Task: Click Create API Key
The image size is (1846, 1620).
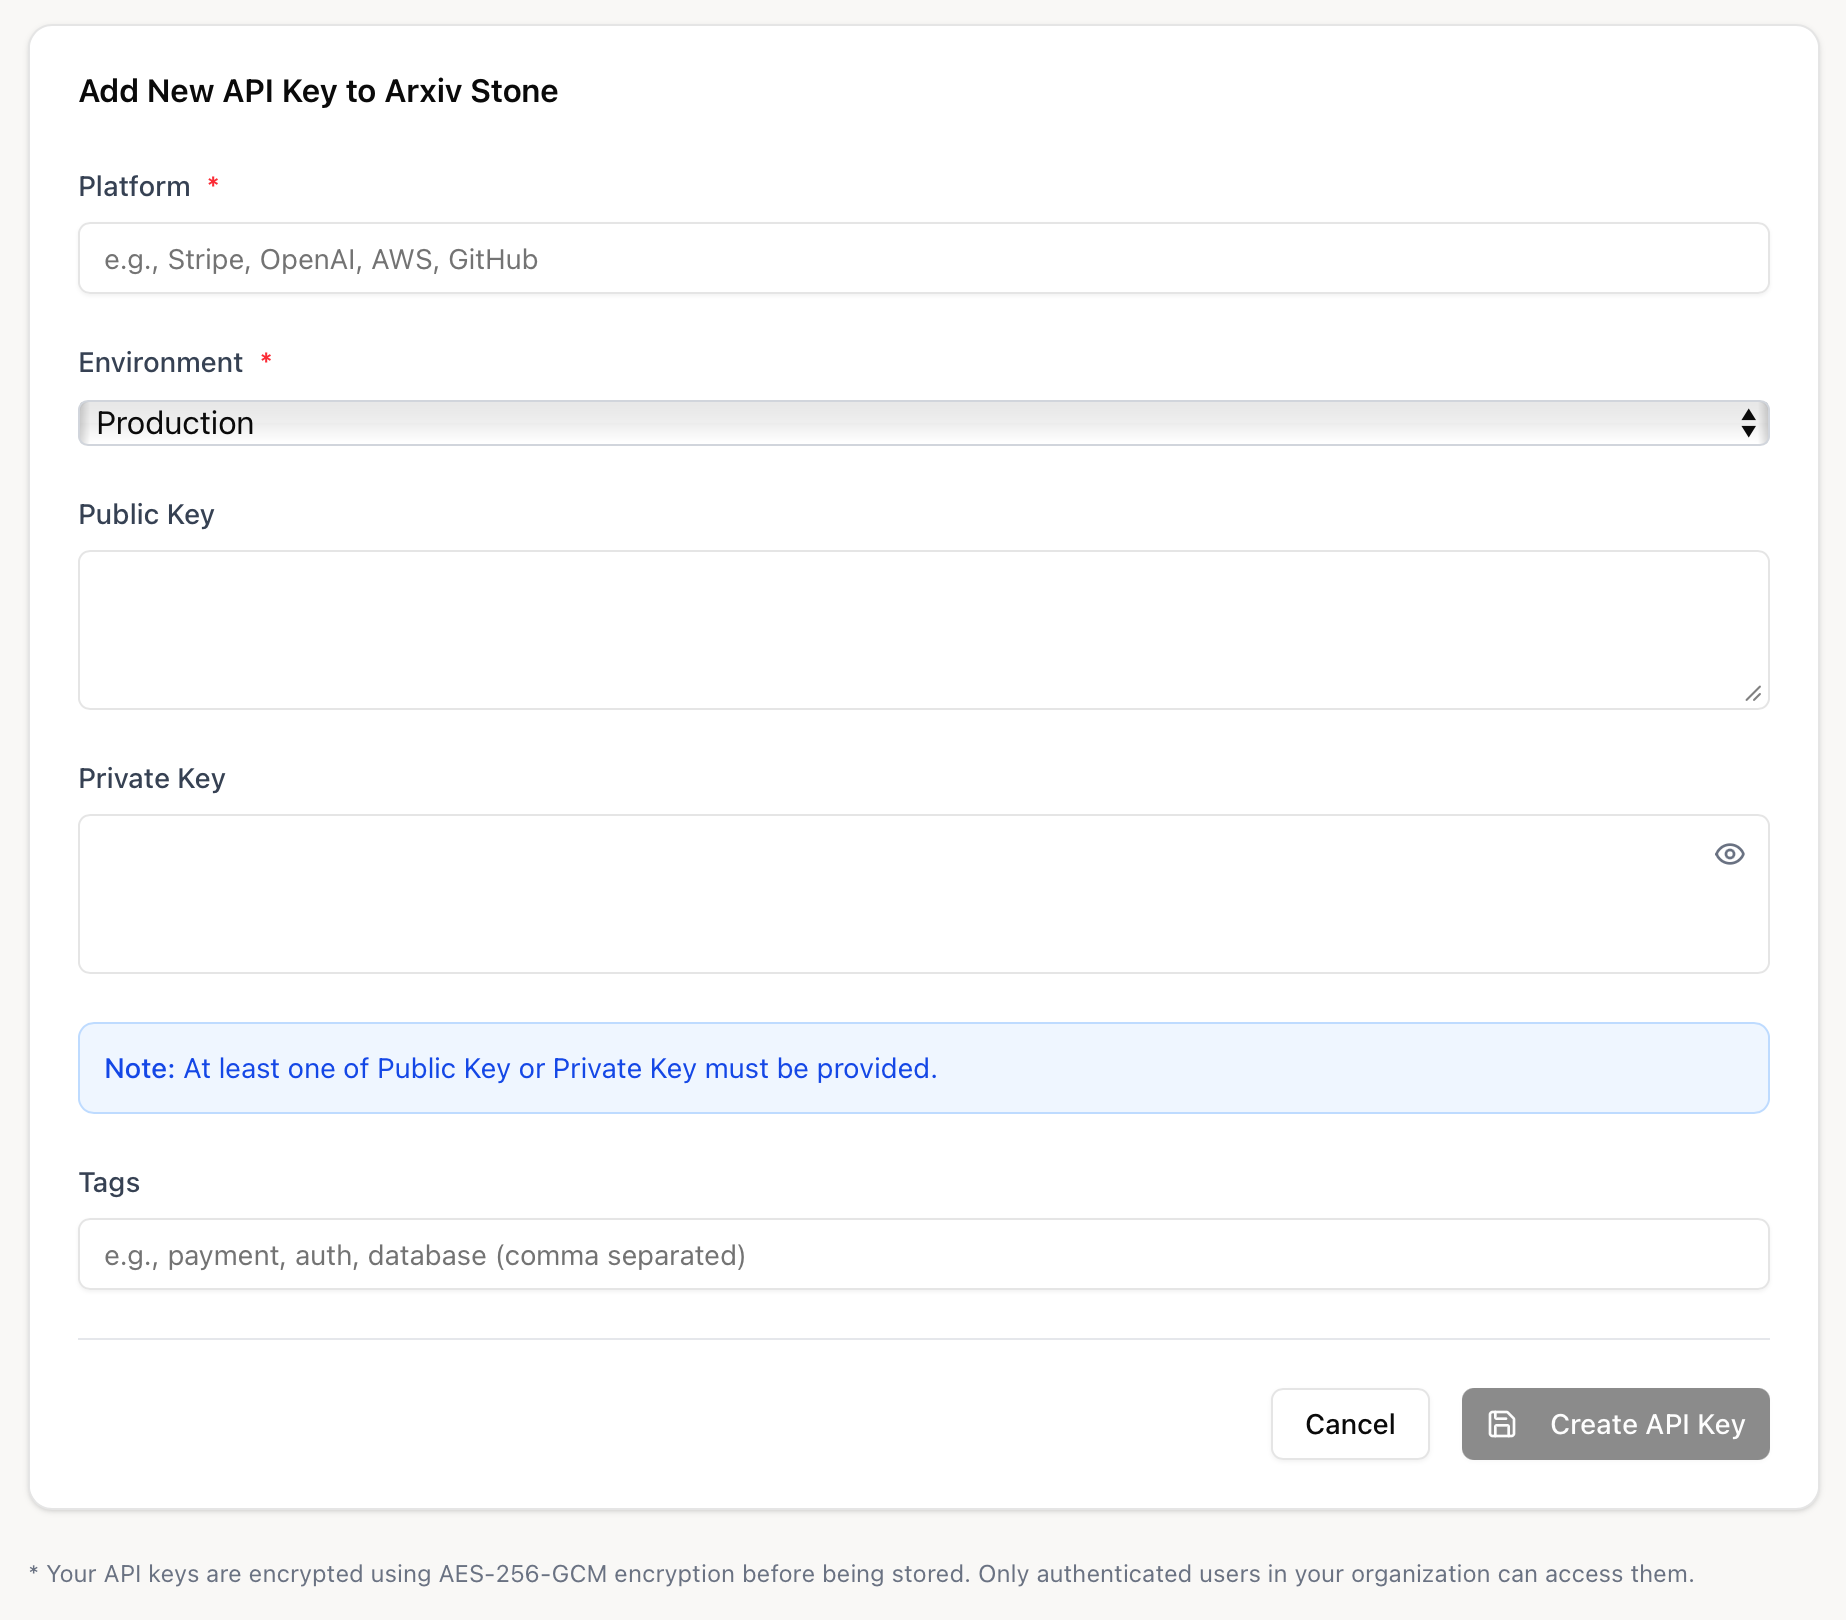Action: pos(1614,1424)
